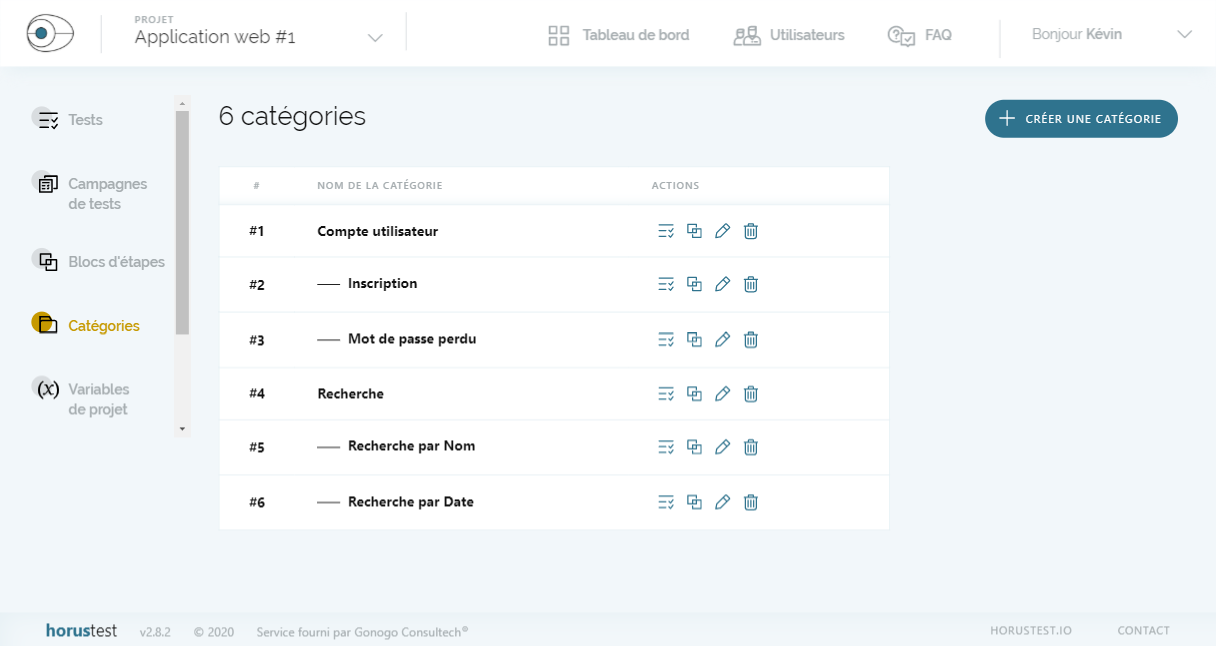Delete the Recherche par Date category
This screenshot has height=646, width=1216.
coord(751,502)
